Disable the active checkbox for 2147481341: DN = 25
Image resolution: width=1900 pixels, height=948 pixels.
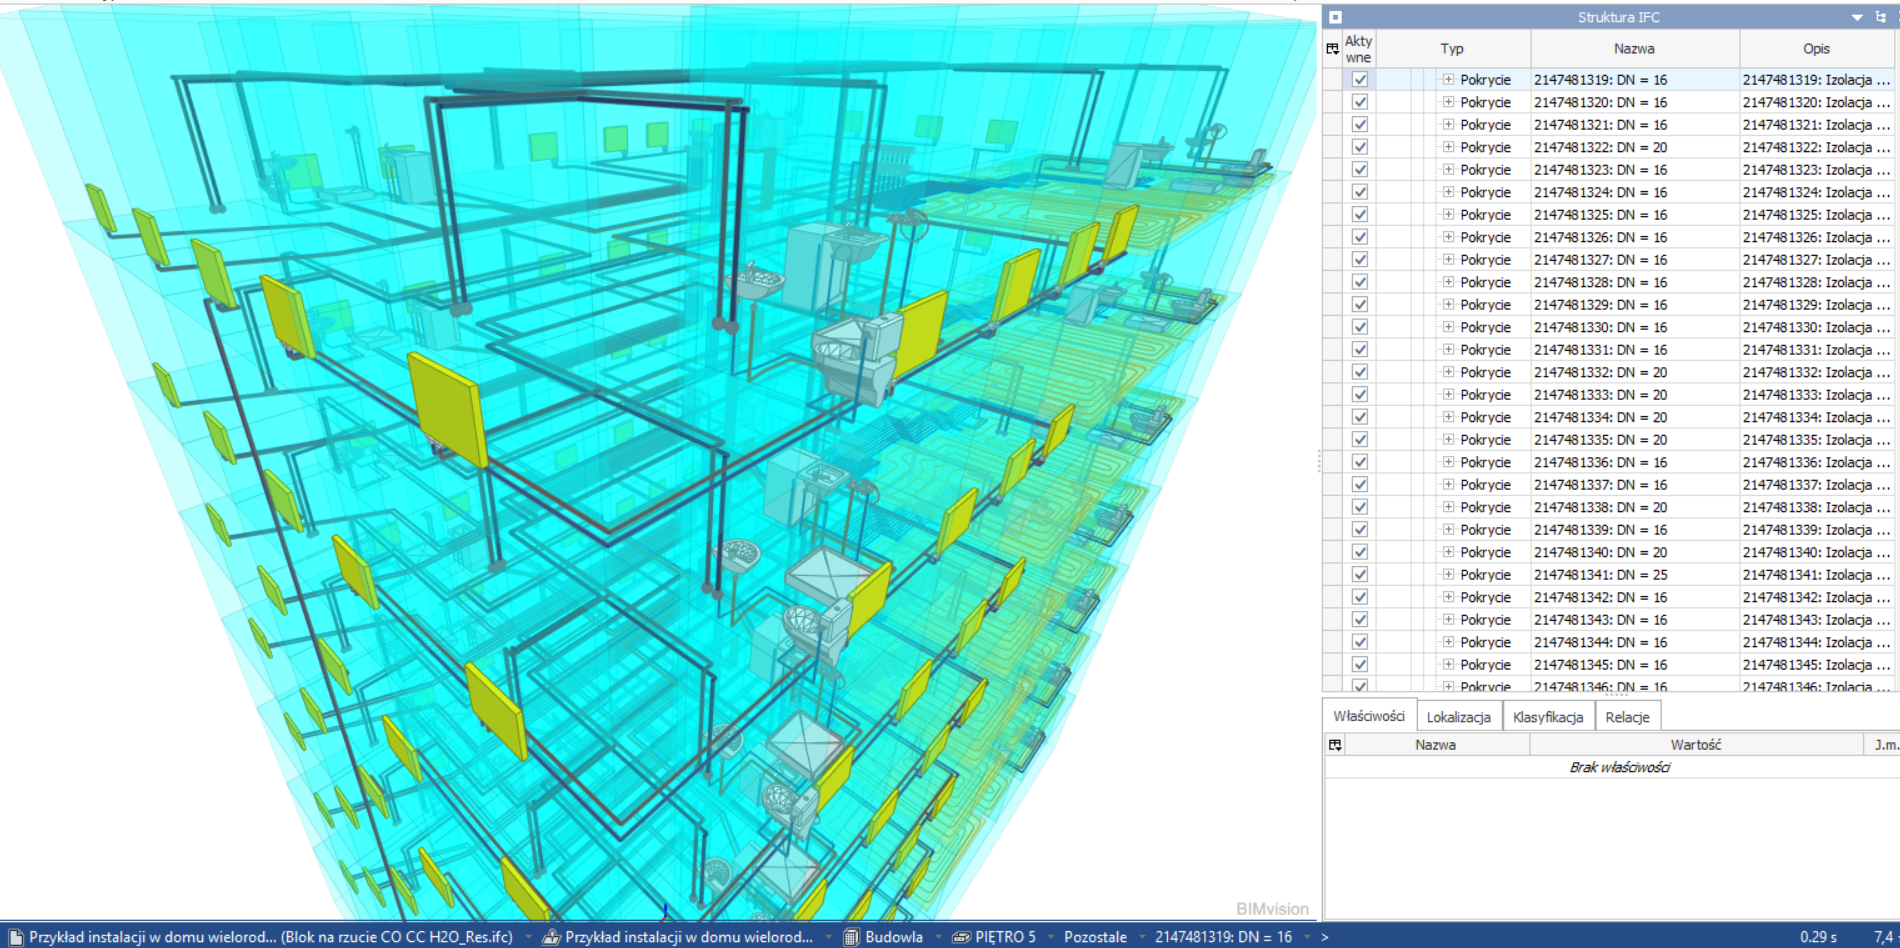tap(1359, 575)
